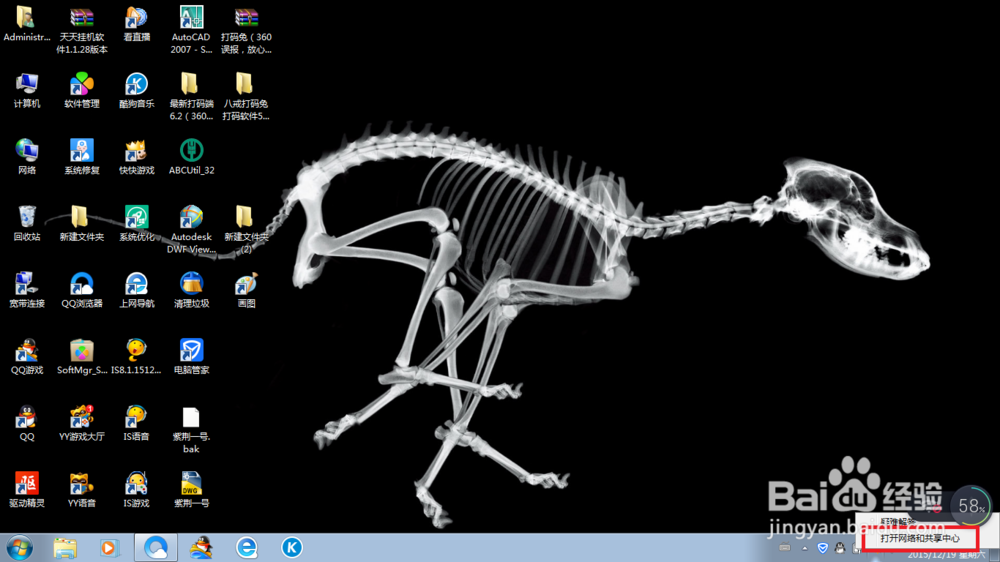Open media player from taskbar
Screen dimensions: 1000x562
click(x=109, y=547)
